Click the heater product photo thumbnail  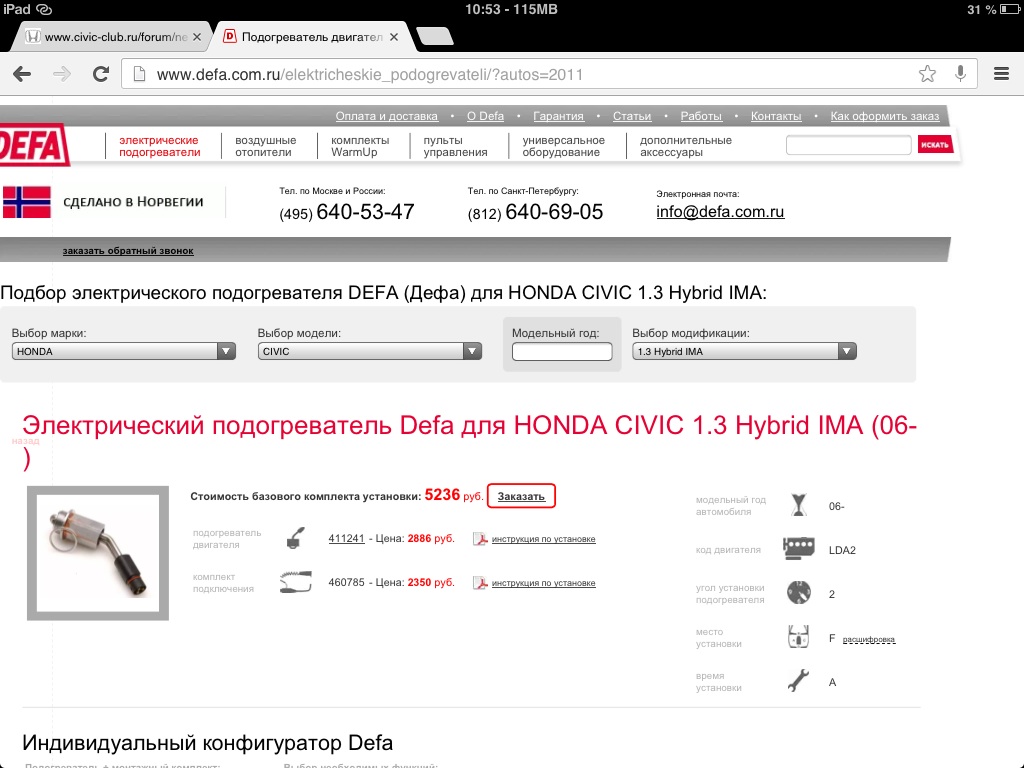point(98,553)
